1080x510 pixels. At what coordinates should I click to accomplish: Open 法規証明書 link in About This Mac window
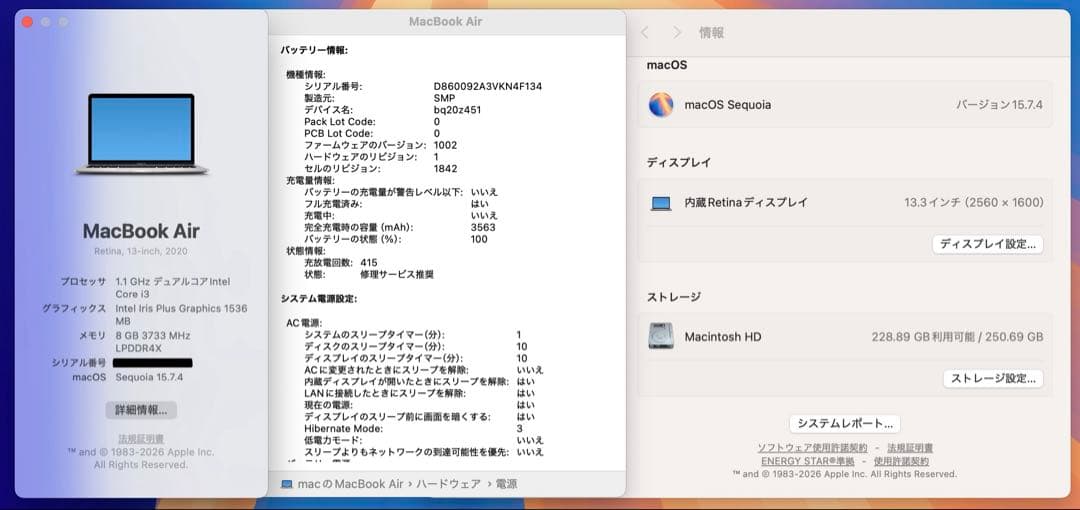141,439
